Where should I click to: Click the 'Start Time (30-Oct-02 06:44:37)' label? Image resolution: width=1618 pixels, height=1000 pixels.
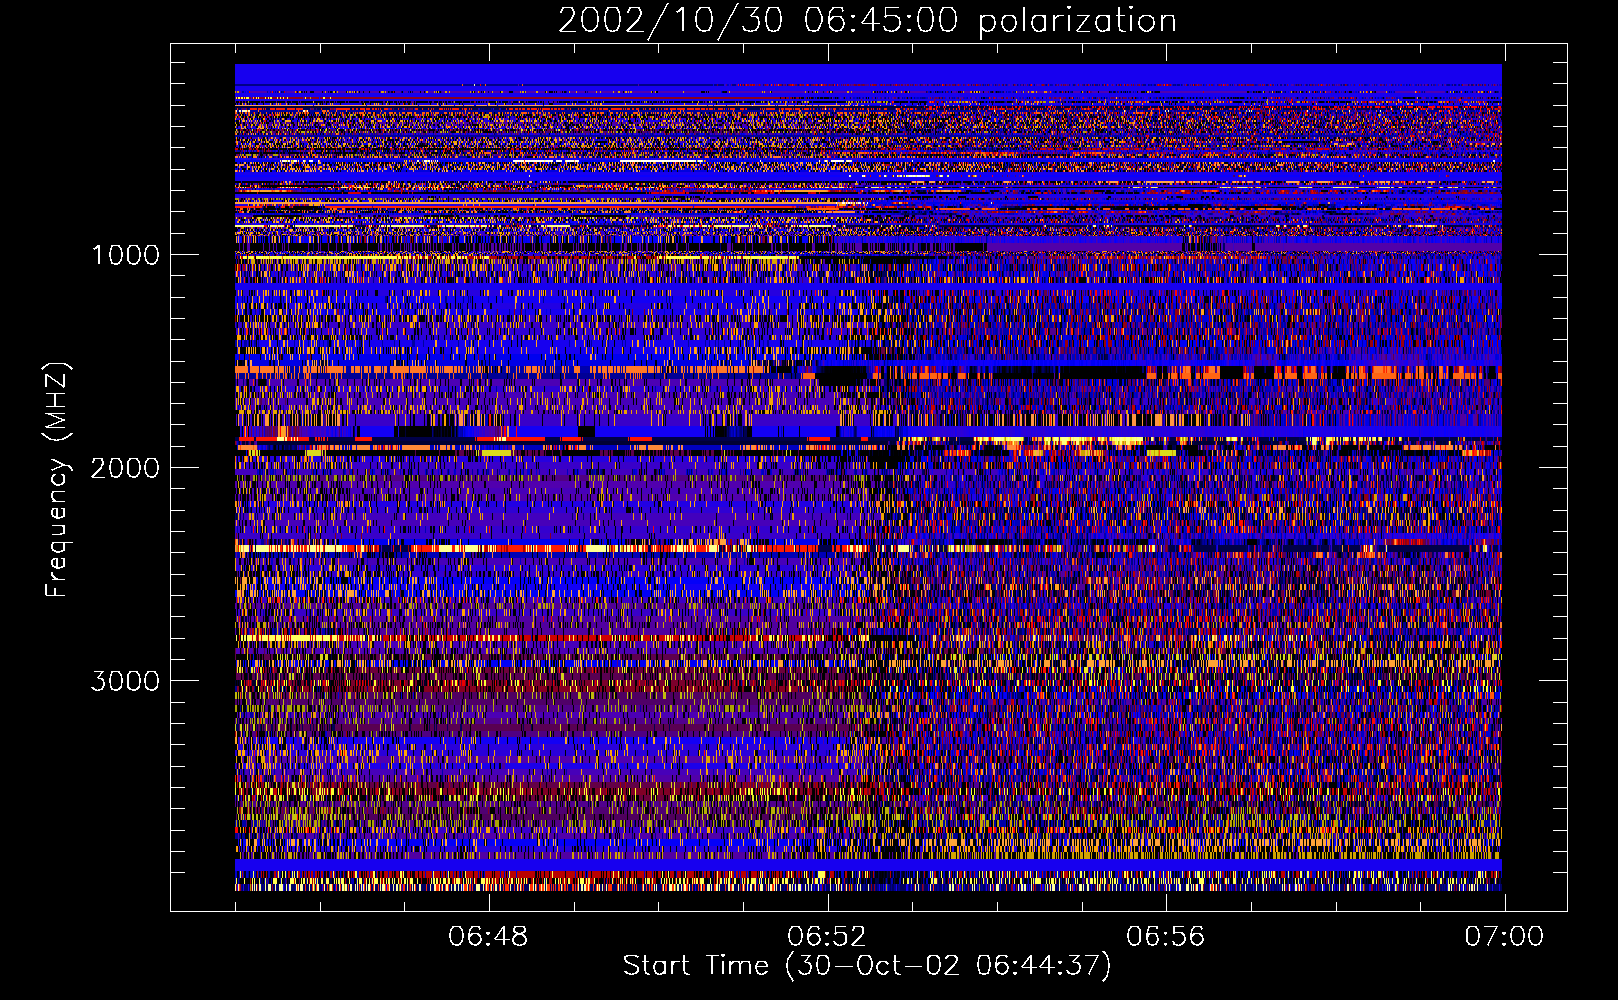[867, 966]
